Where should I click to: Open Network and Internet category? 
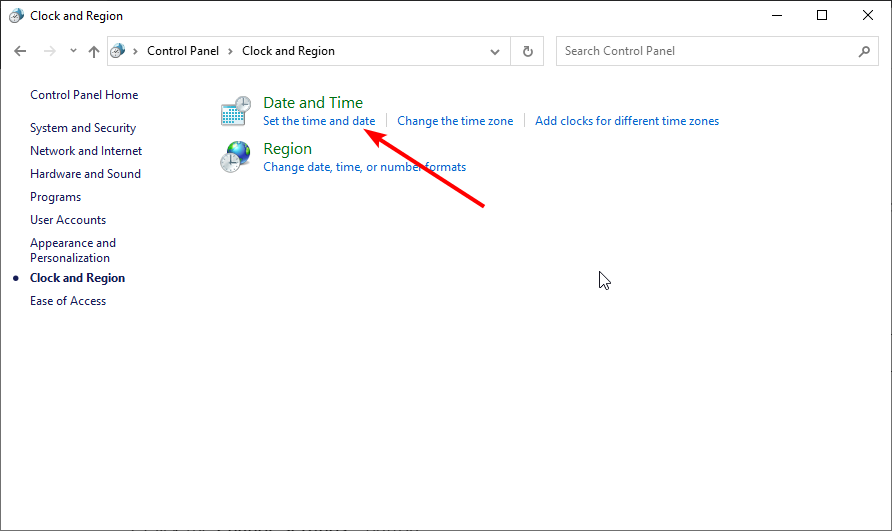click(x=86, y=151)
